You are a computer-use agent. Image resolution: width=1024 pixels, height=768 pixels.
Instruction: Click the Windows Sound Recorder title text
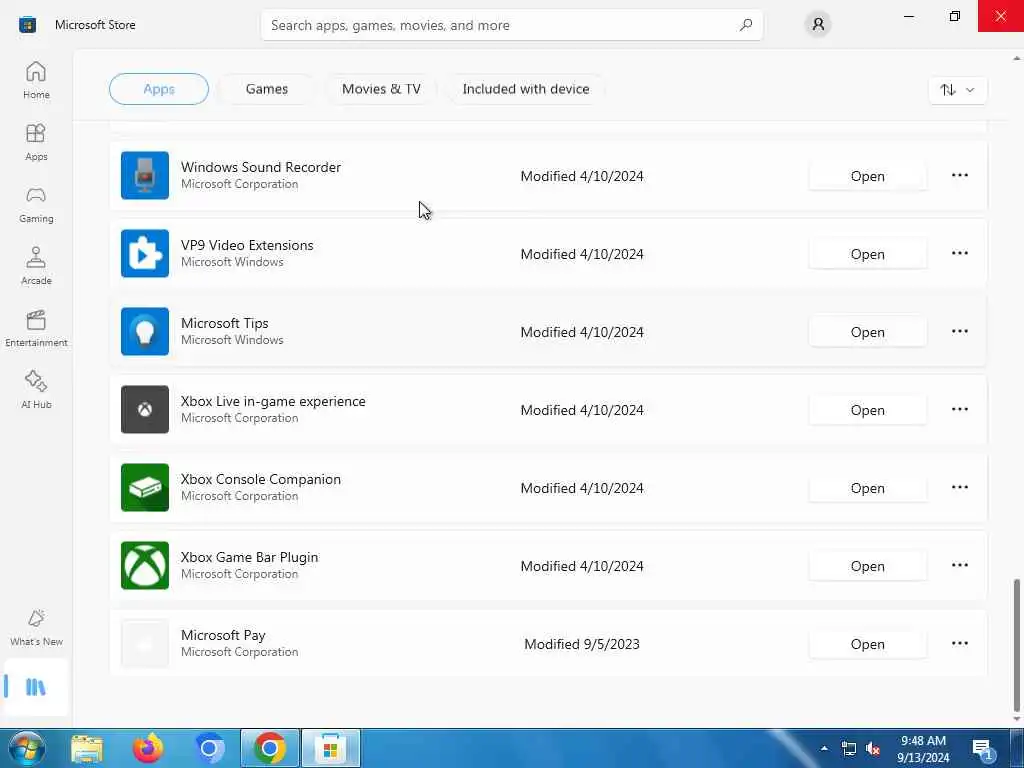(261, 167)
